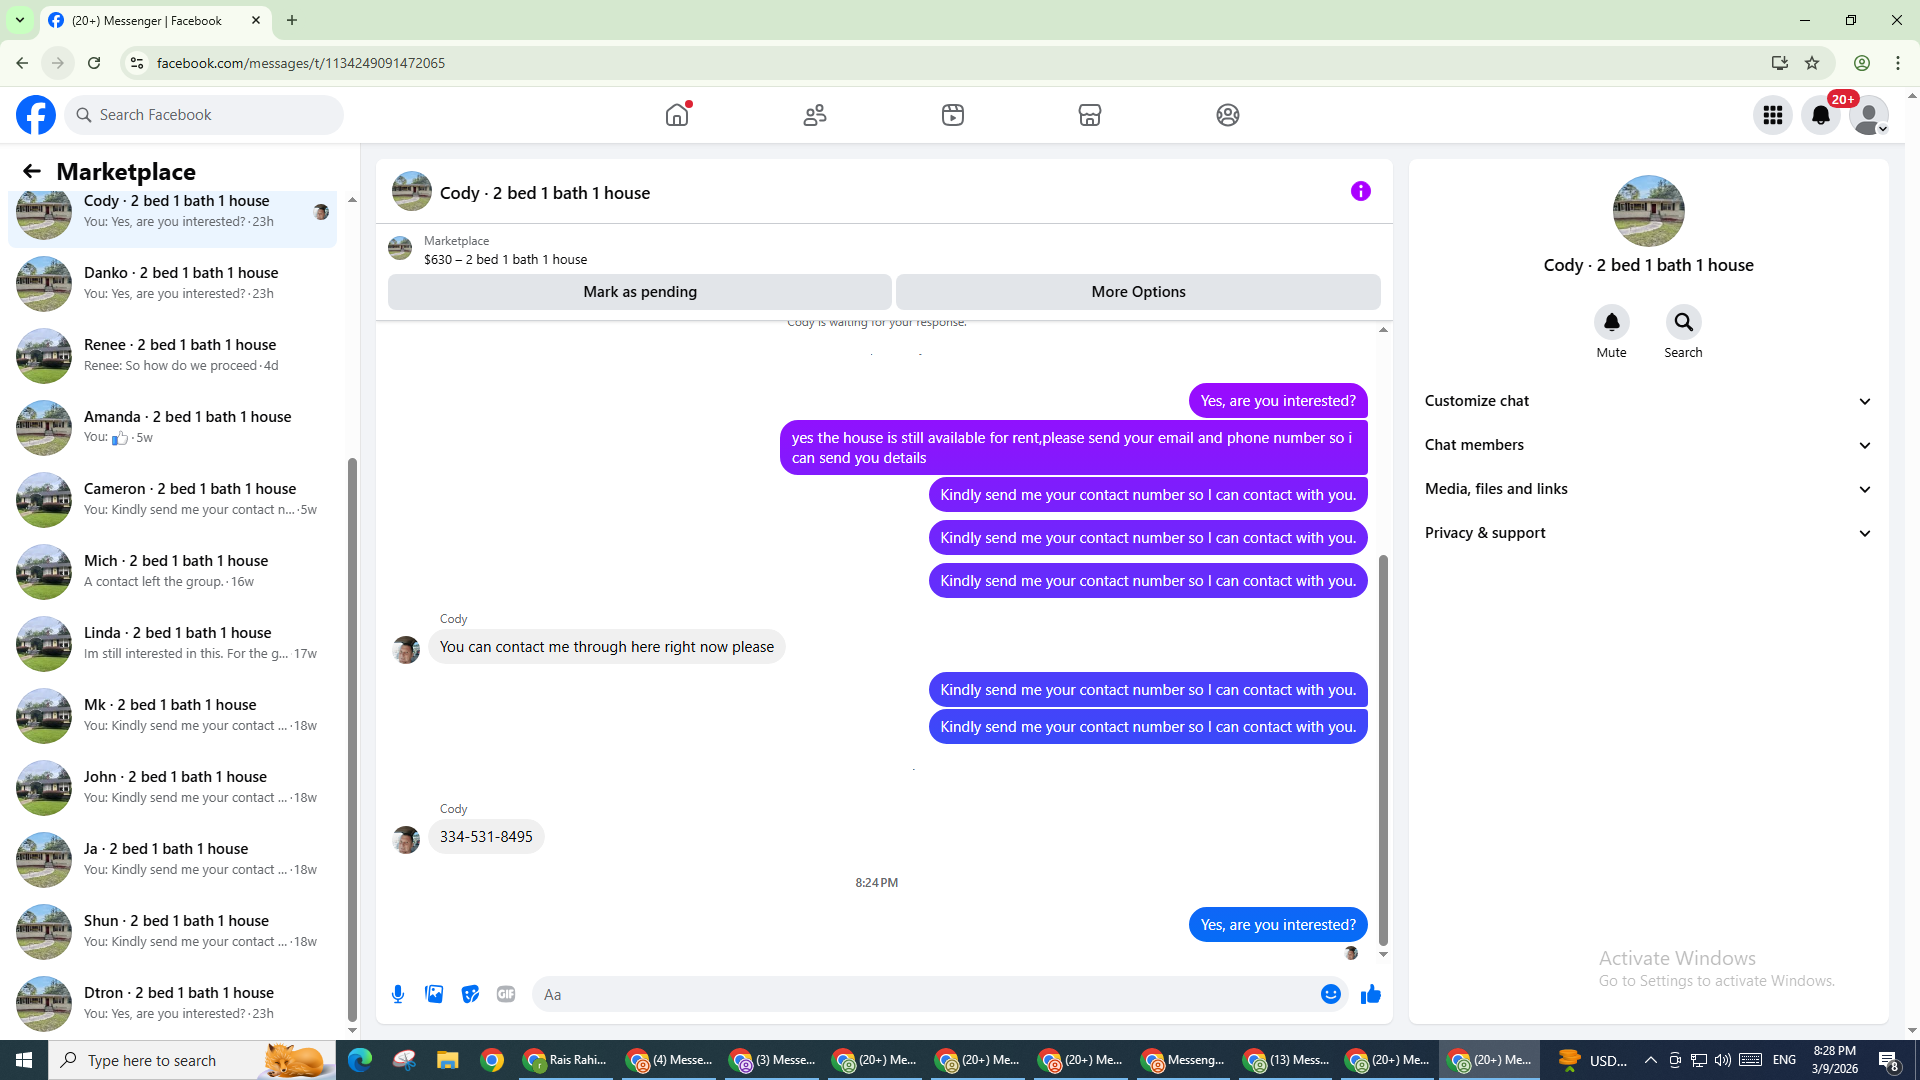
Task: Open conversation information purple icon
Action: click(1360, 191)
